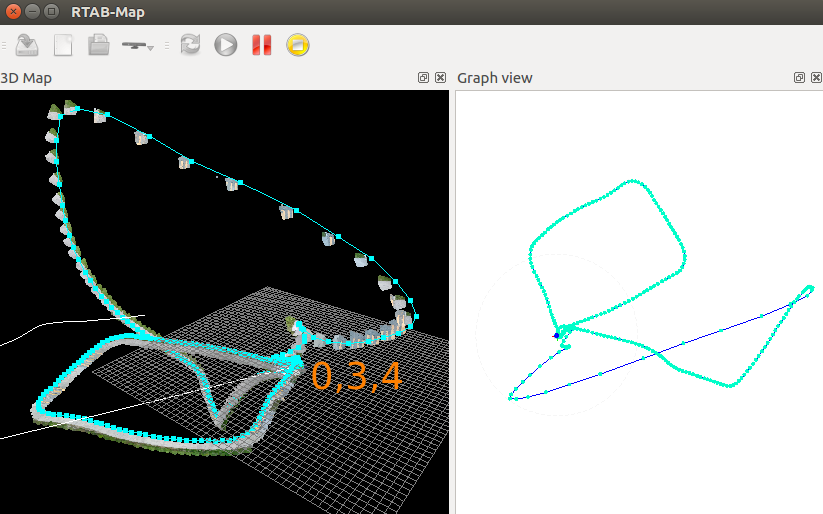Minimize the RTAB-Map window
823x514 pixels.
[x=32, y=11]
